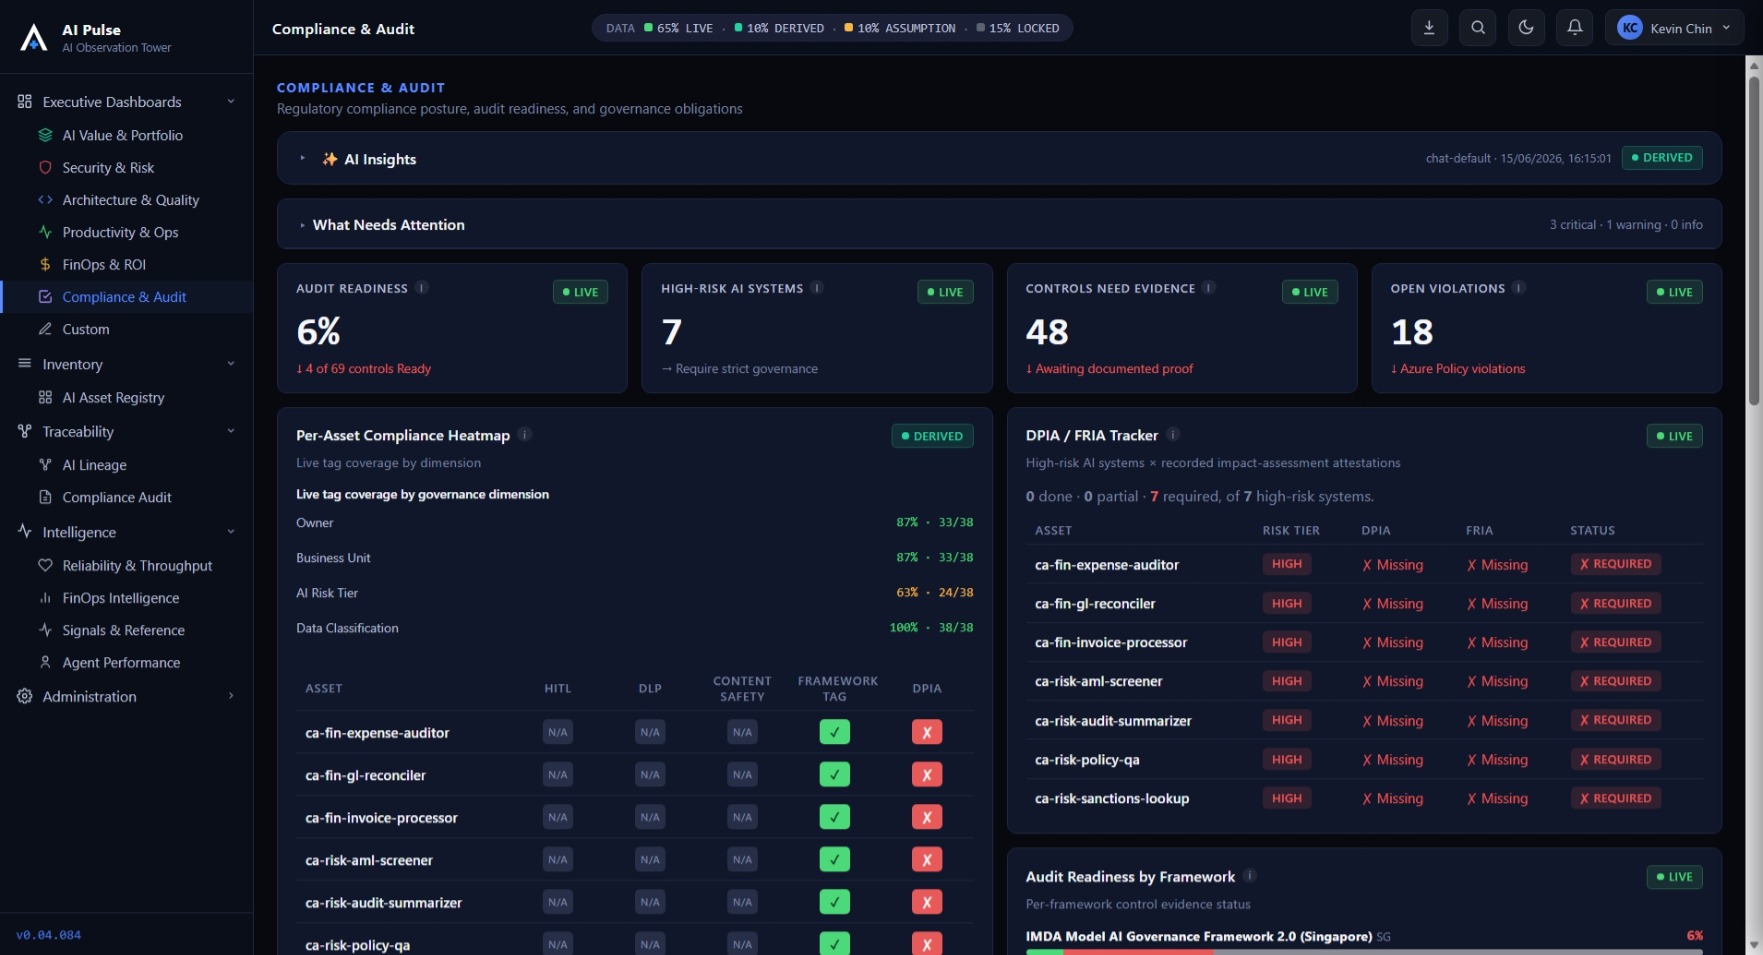
Task: Click version v0.04.084 label
Action: point(49,935)
